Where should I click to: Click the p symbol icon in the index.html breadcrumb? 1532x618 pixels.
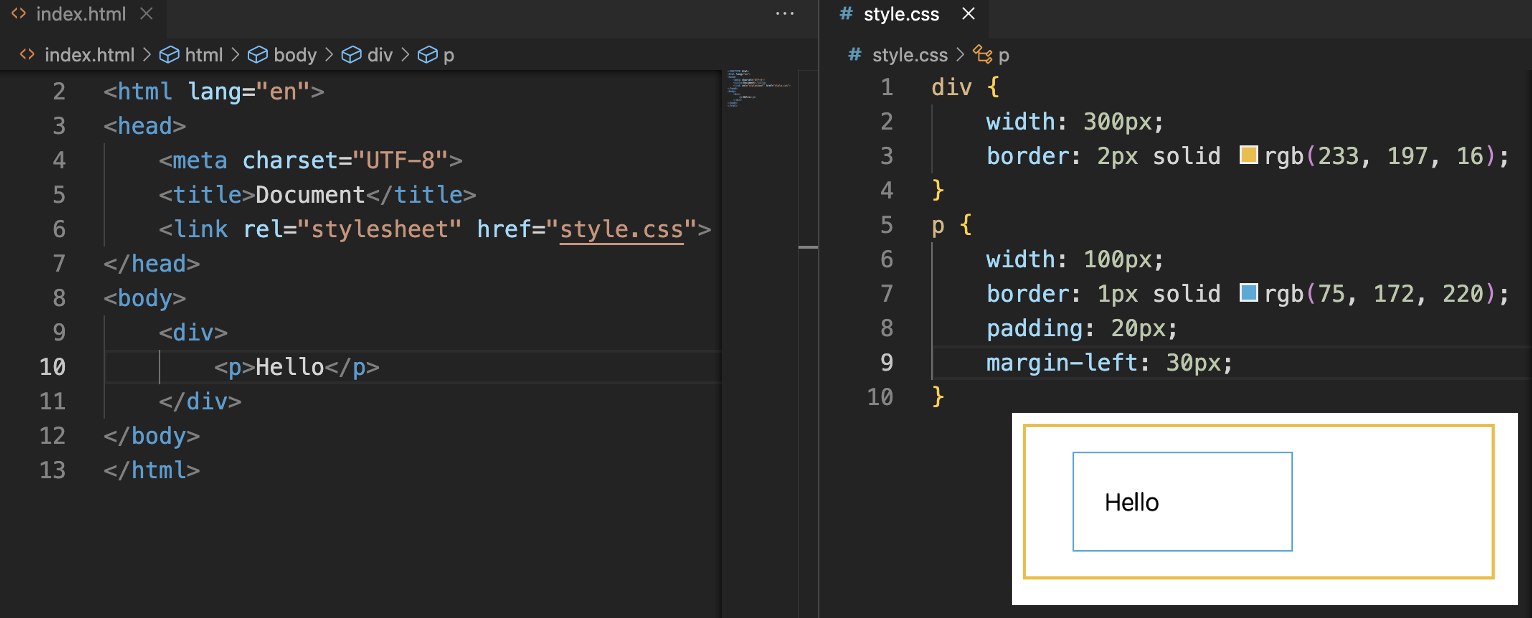coord(425,55)
